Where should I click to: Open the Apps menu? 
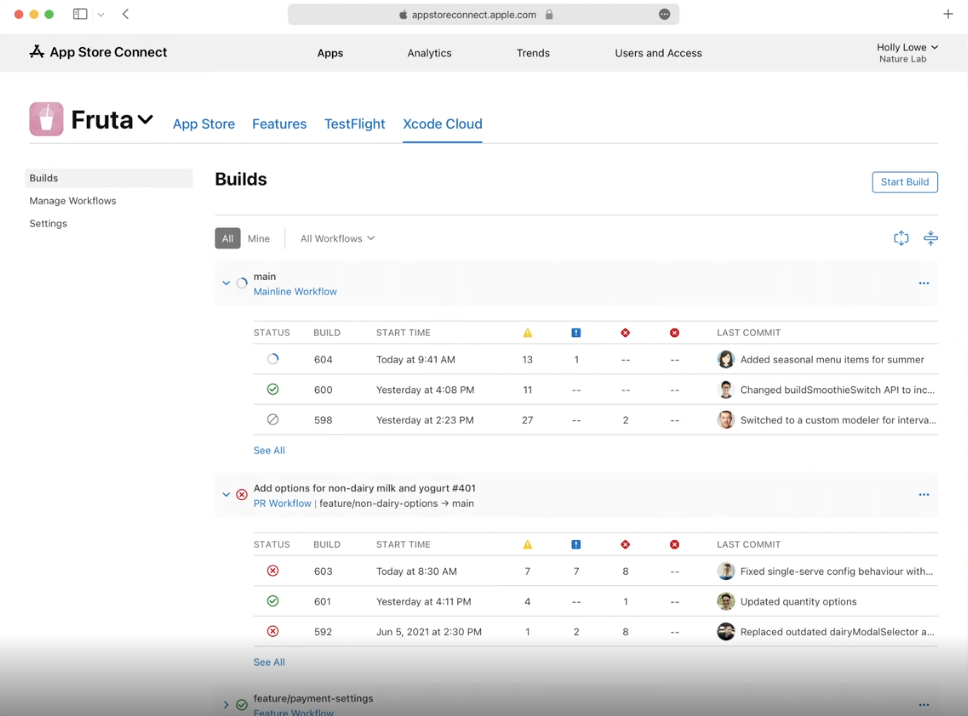[x=330, y=53]
